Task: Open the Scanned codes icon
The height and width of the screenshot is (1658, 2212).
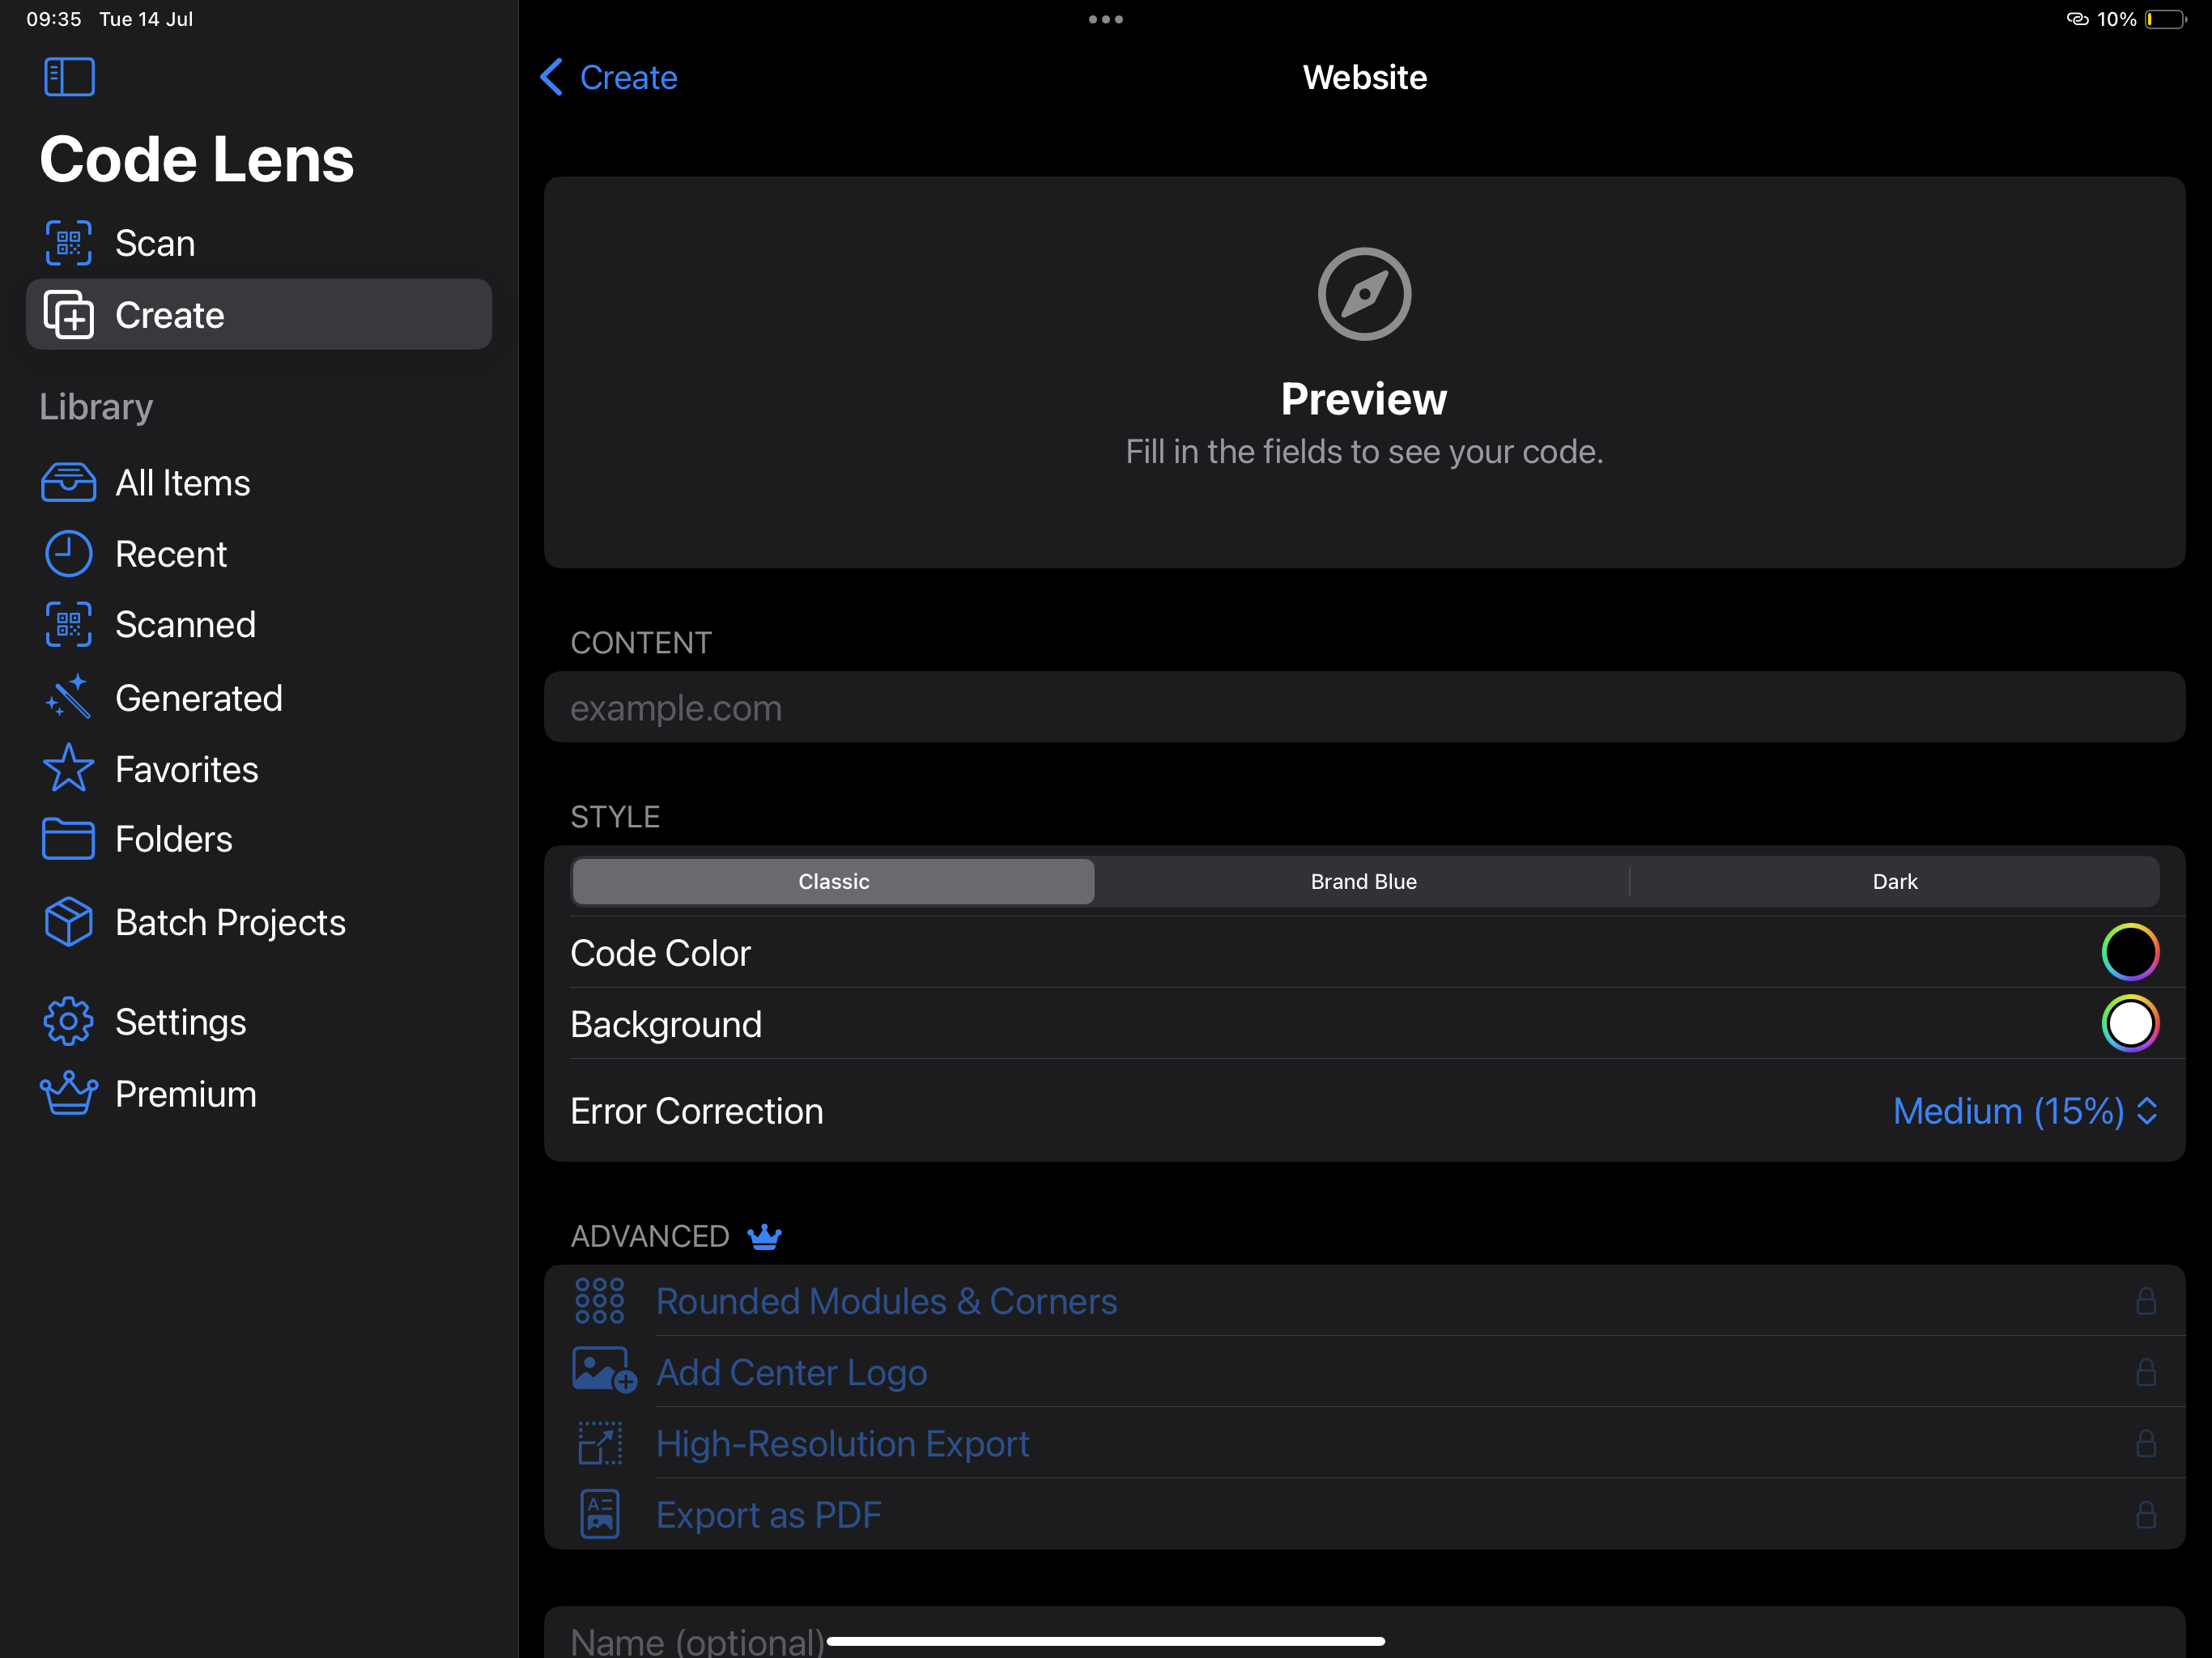Action: pyautogui.click(x=68, y=625)
